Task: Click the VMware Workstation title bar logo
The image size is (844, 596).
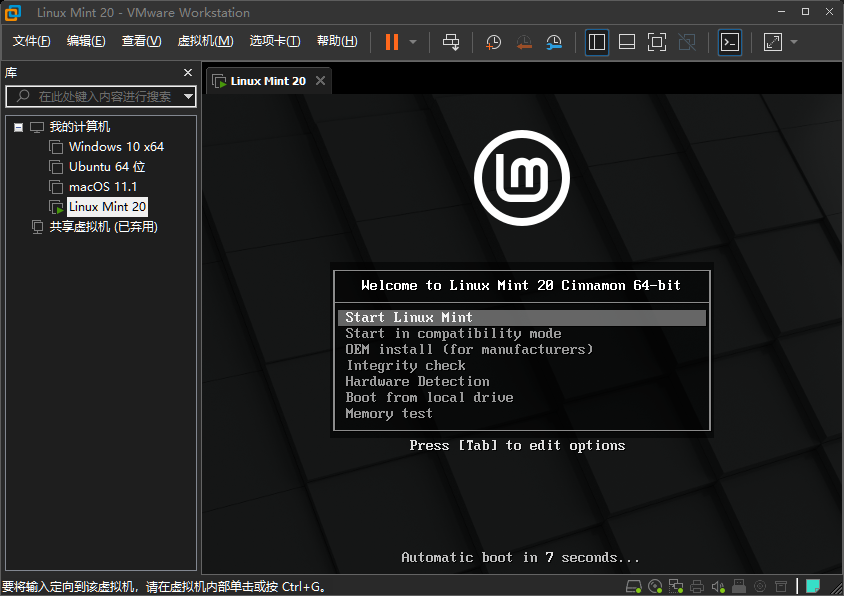Action: (x=13, y=13)
